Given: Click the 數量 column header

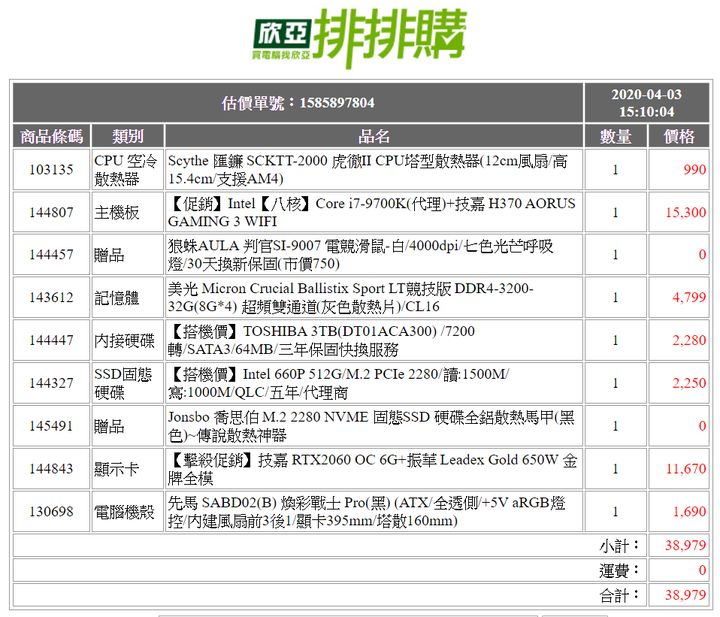Looking at the screenshot, I should [615, 136].
